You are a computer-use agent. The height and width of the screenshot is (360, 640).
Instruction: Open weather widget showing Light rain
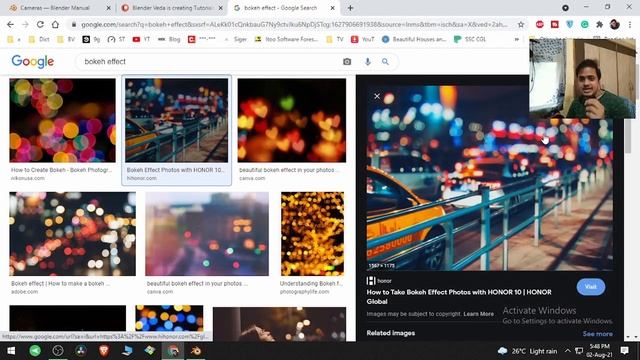pyautogui.click(x=527, y=351)
